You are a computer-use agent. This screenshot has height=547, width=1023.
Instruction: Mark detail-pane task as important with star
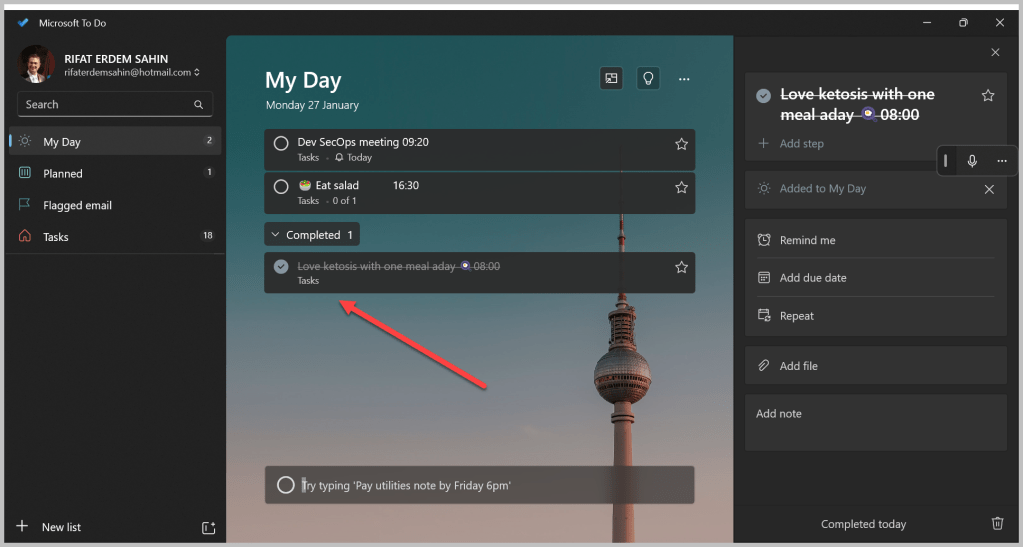click(988, 96)
